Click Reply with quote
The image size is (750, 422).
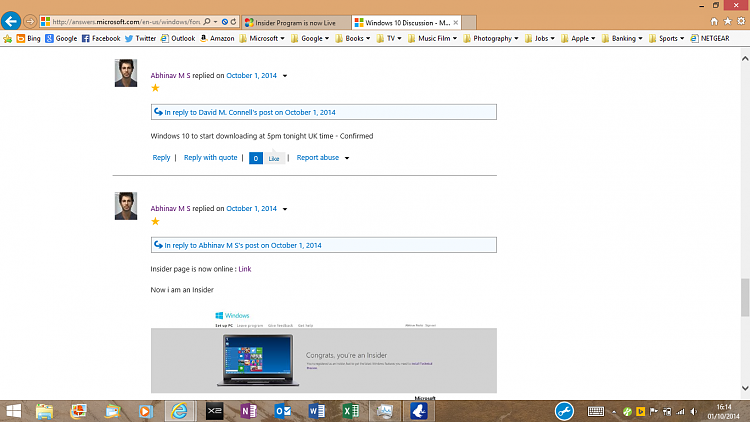point(210,157)
